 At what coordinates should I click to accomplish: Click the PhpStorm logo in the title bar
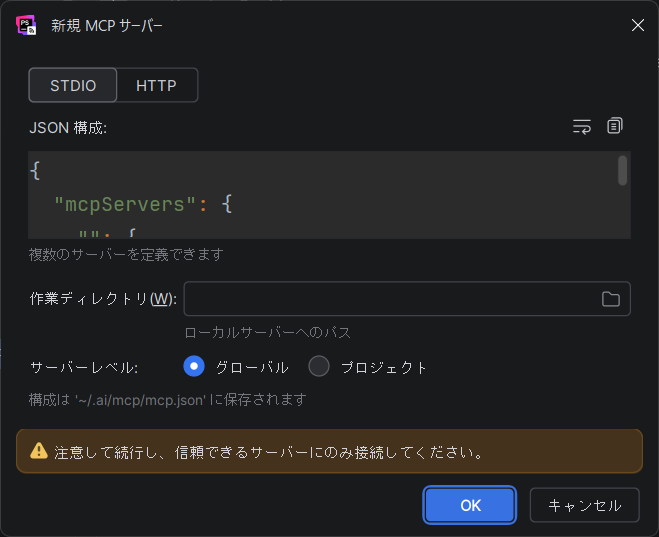click(x=26, y=25)
